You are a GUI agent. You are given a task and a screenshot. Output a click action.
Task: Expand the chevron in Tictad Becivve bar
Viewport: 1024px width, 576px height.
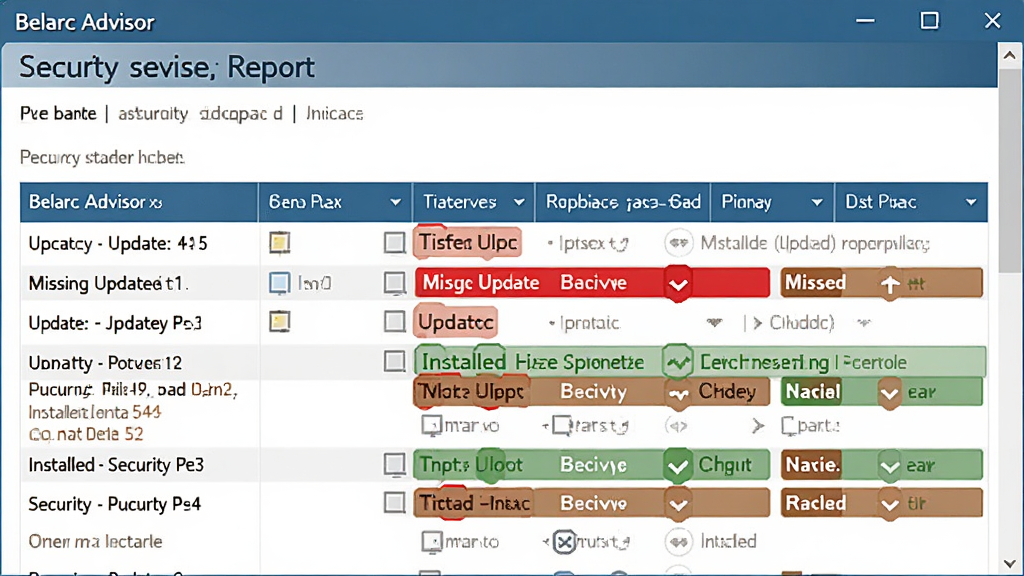(x=678, y=505)
